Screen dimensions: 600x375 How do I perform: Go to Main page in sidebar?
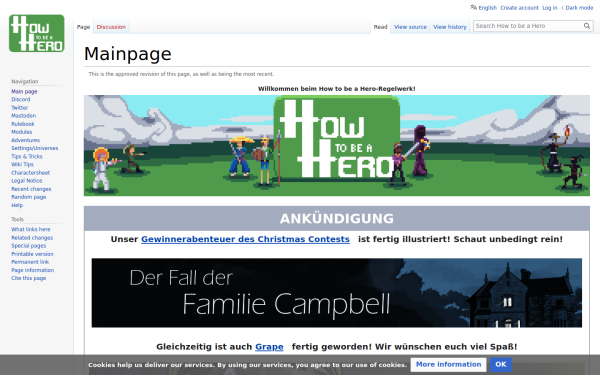pos(24,91)
